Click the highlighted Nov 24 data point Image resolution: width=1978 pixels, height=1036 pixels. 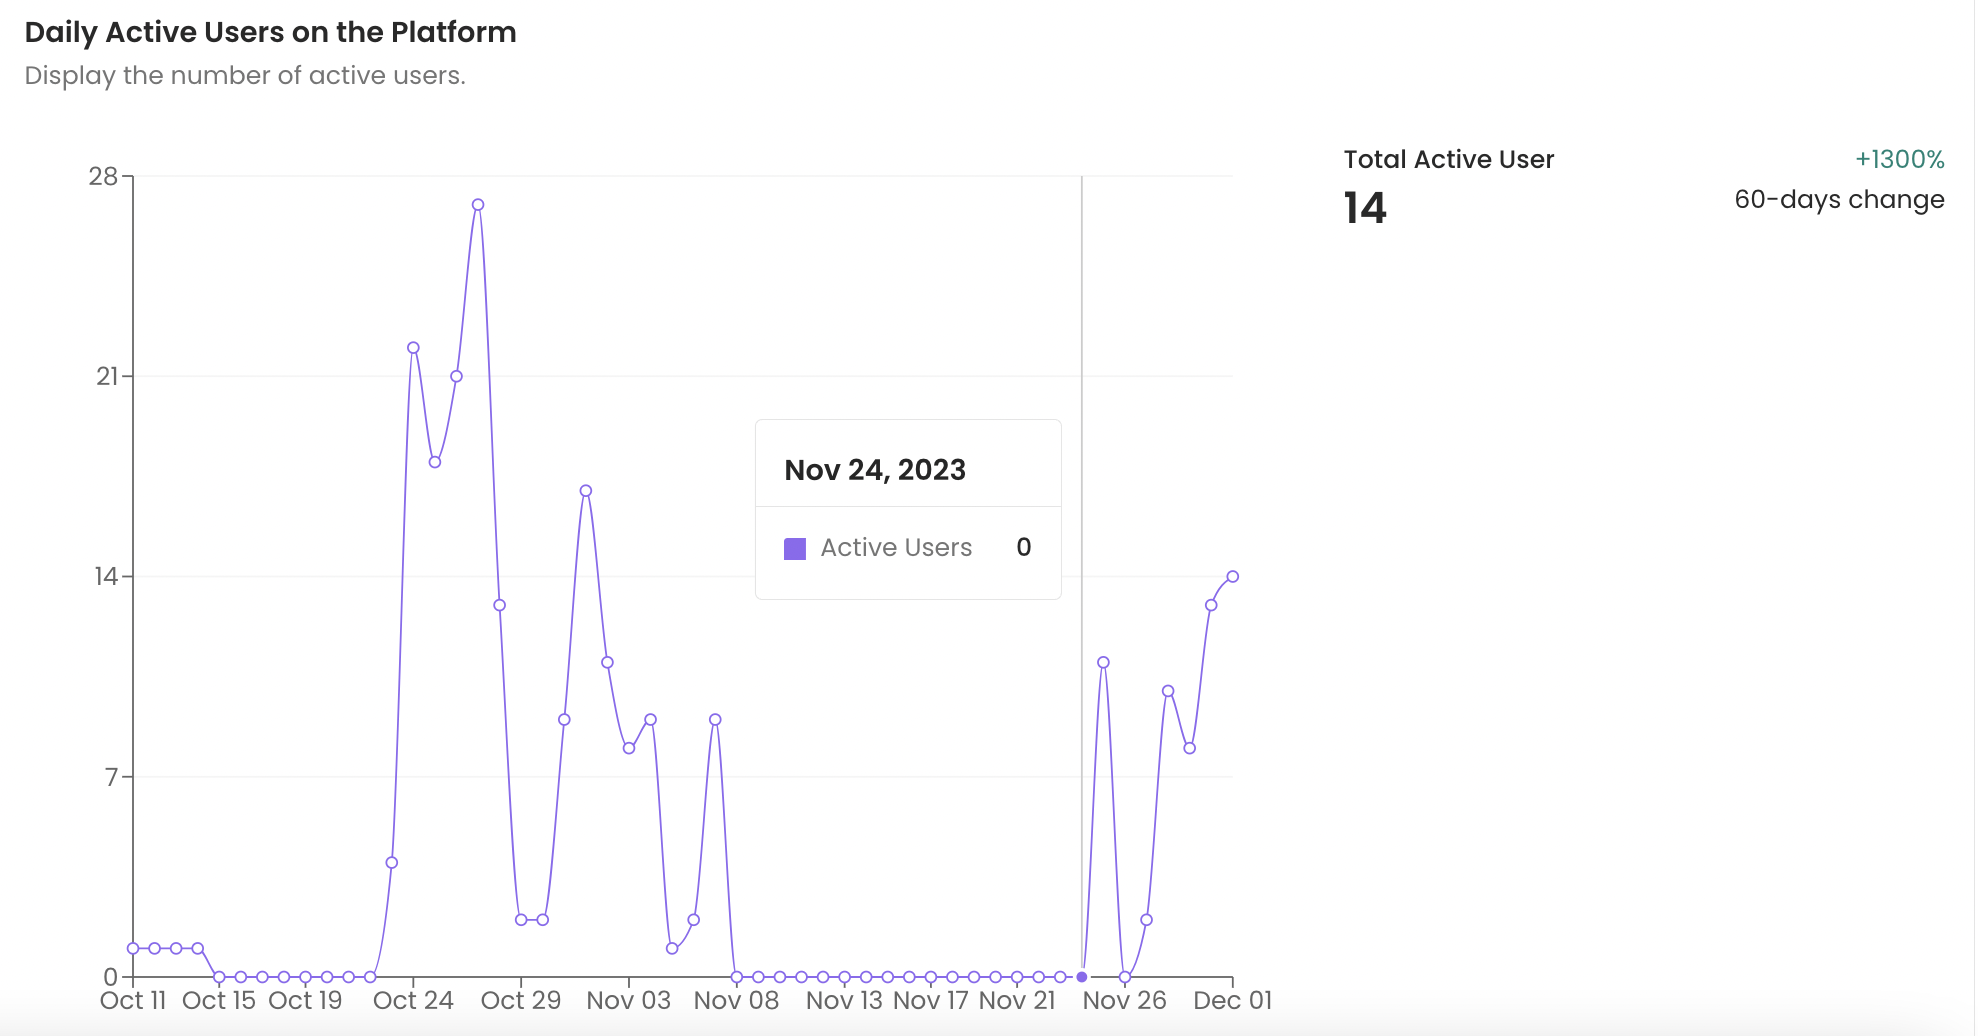[1082, 977]
